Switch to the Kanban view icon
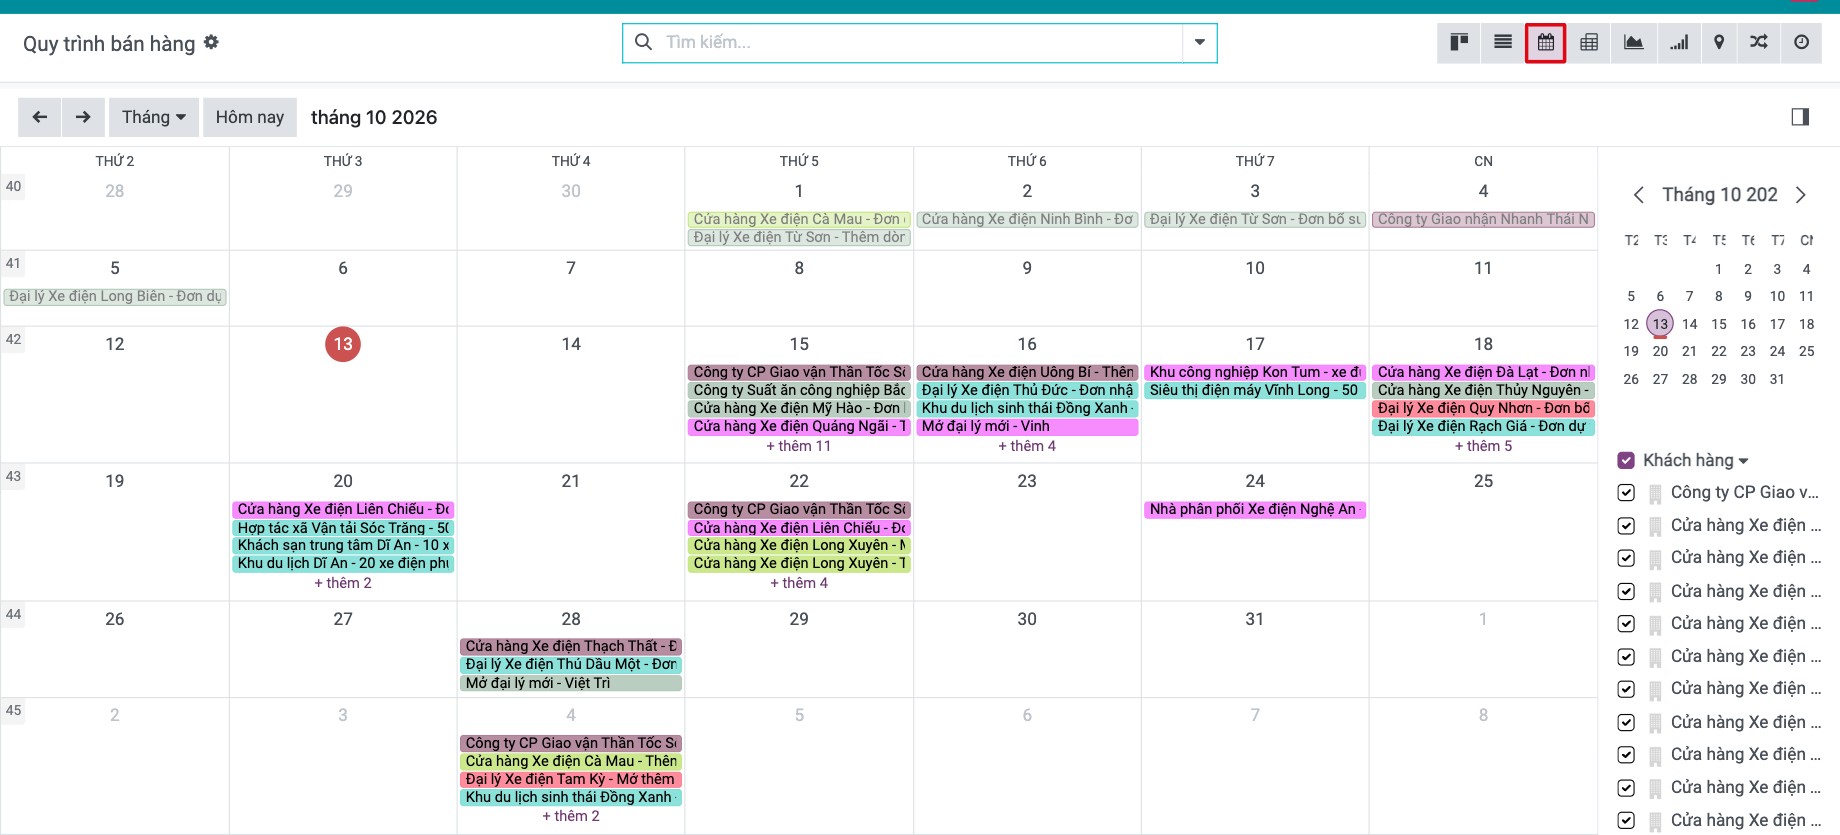Image resolution: width=1840 pixels, height=835 pixels. (x=1459, y=42)
